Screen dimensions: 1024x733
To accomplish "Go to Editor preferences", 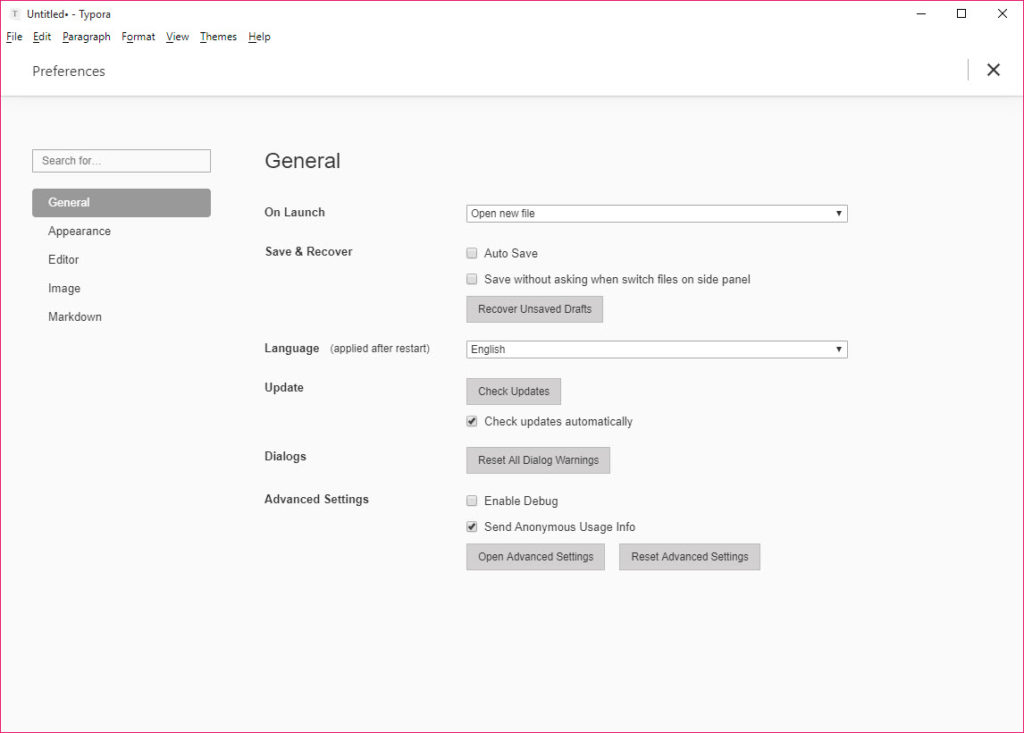I will pyautogui.click(x=63, y=260).
